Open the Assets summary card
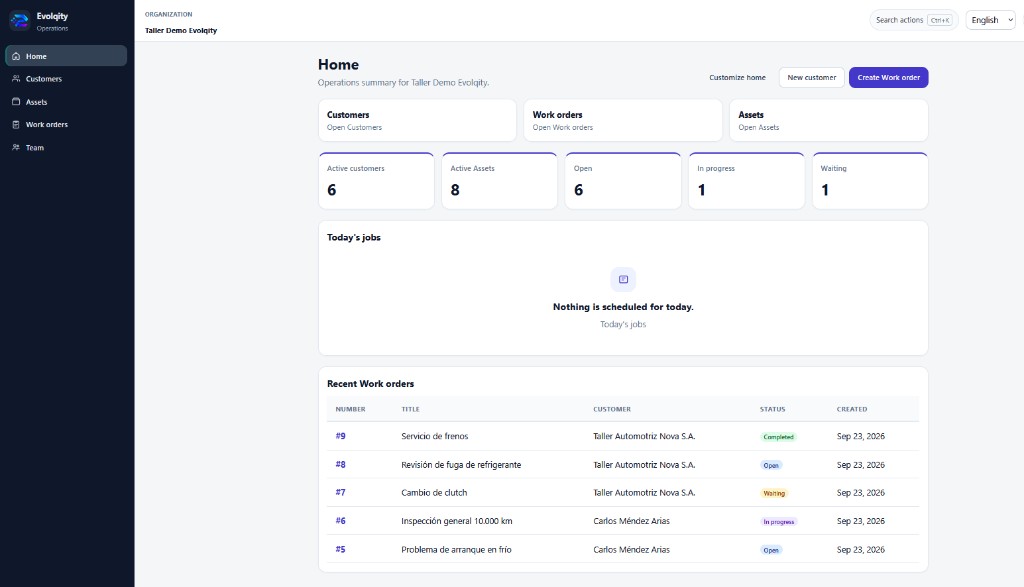 tap(829, 120)
